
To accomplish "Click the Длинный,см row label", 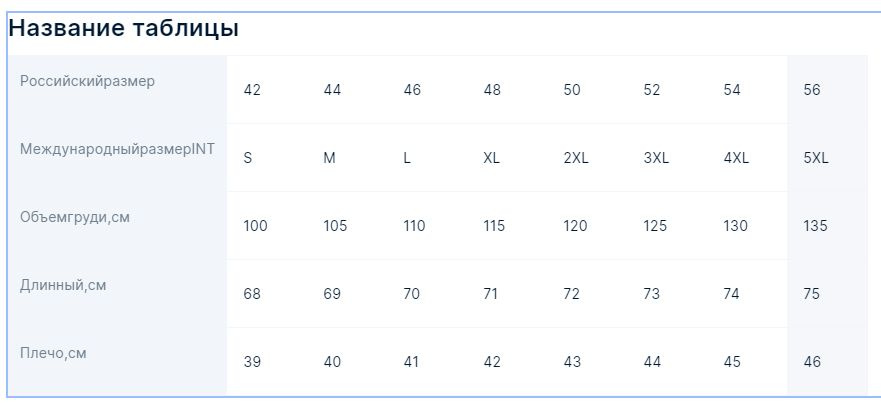I will (63, 285).
